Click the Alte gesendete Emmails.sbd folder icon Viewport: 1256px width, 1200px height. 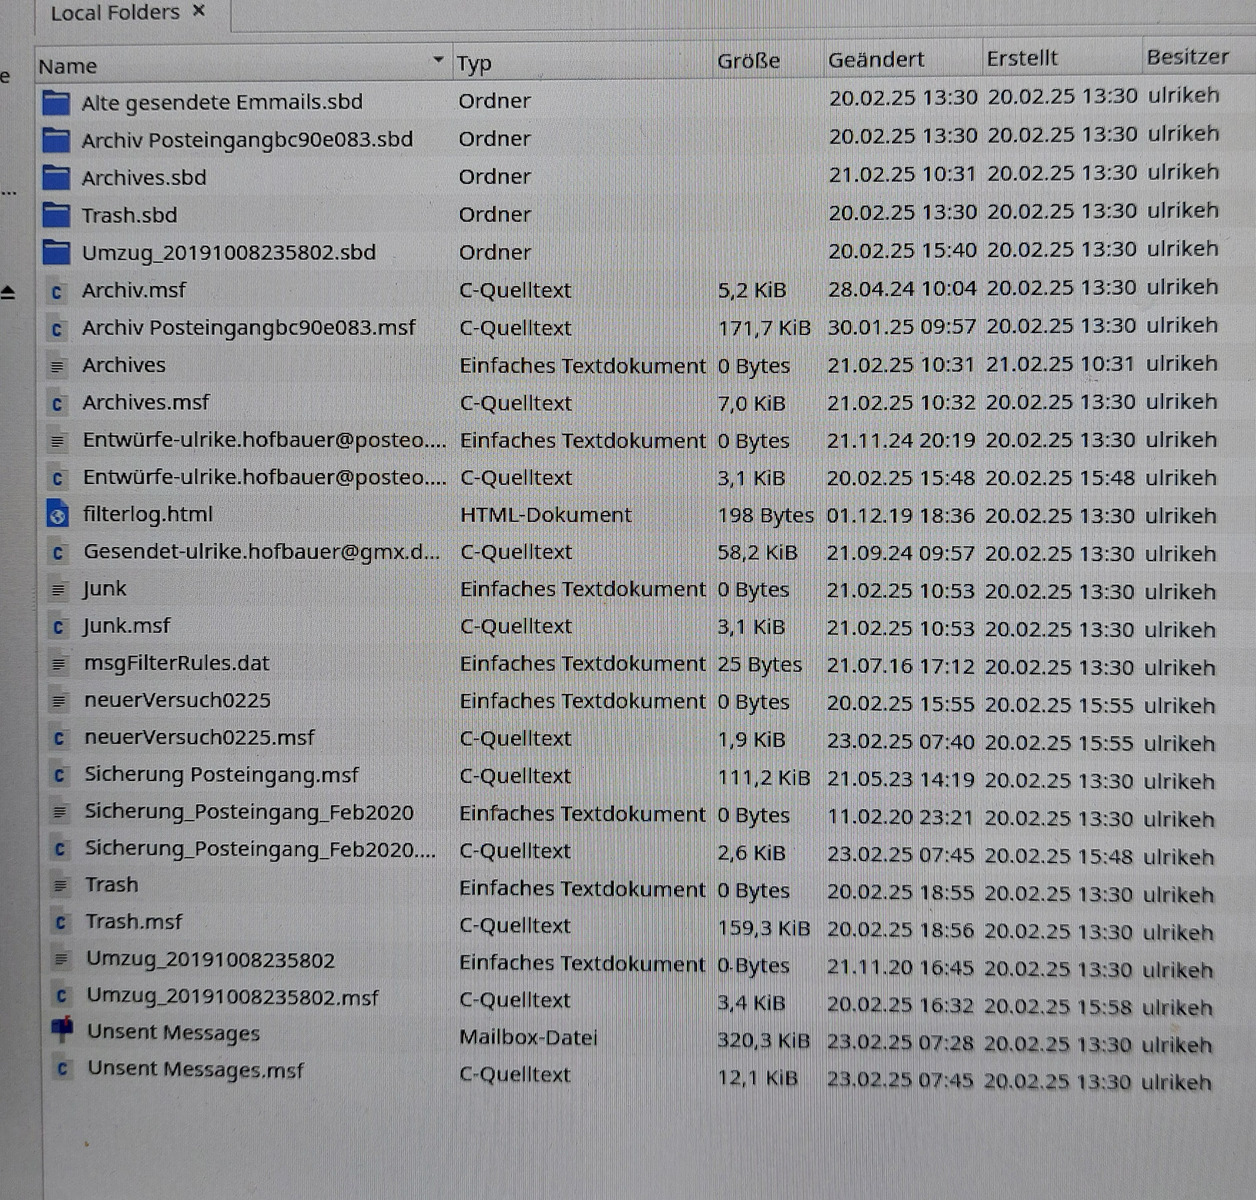pyautogui.click(x=56, y=102)
